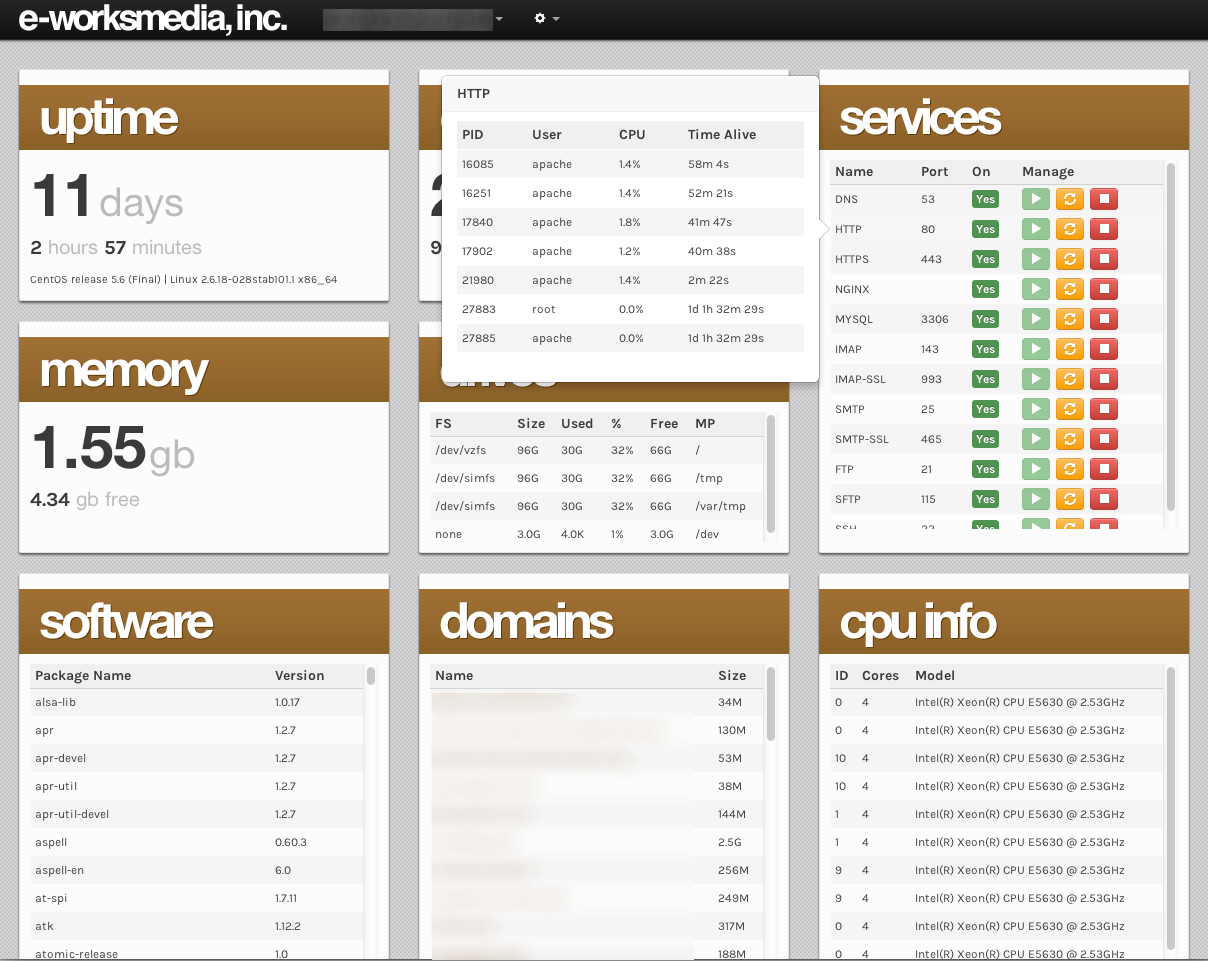Stop the IMAP service
This screenshot has height=961, width=1208.
coord(1103,349)
